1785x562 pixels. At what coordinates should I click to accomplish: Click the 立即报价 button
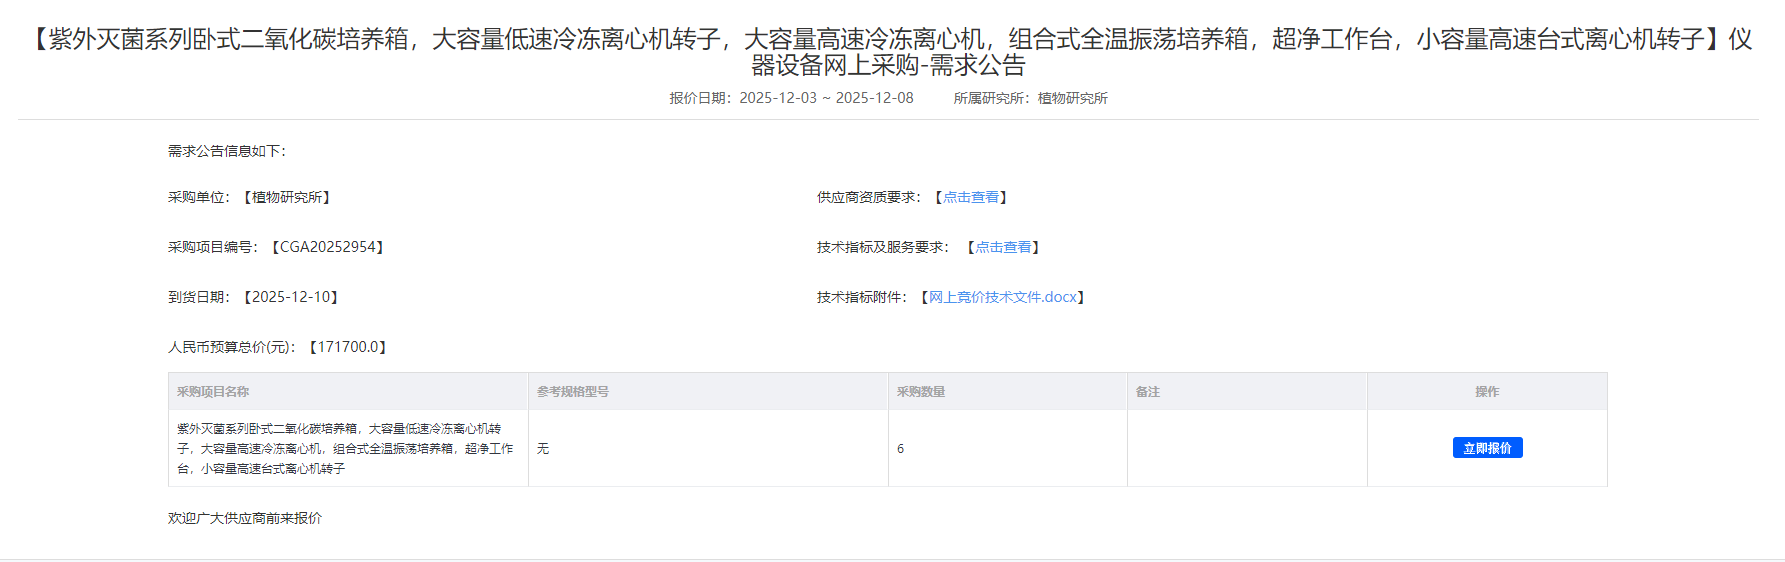click(x=1486, y=448)
